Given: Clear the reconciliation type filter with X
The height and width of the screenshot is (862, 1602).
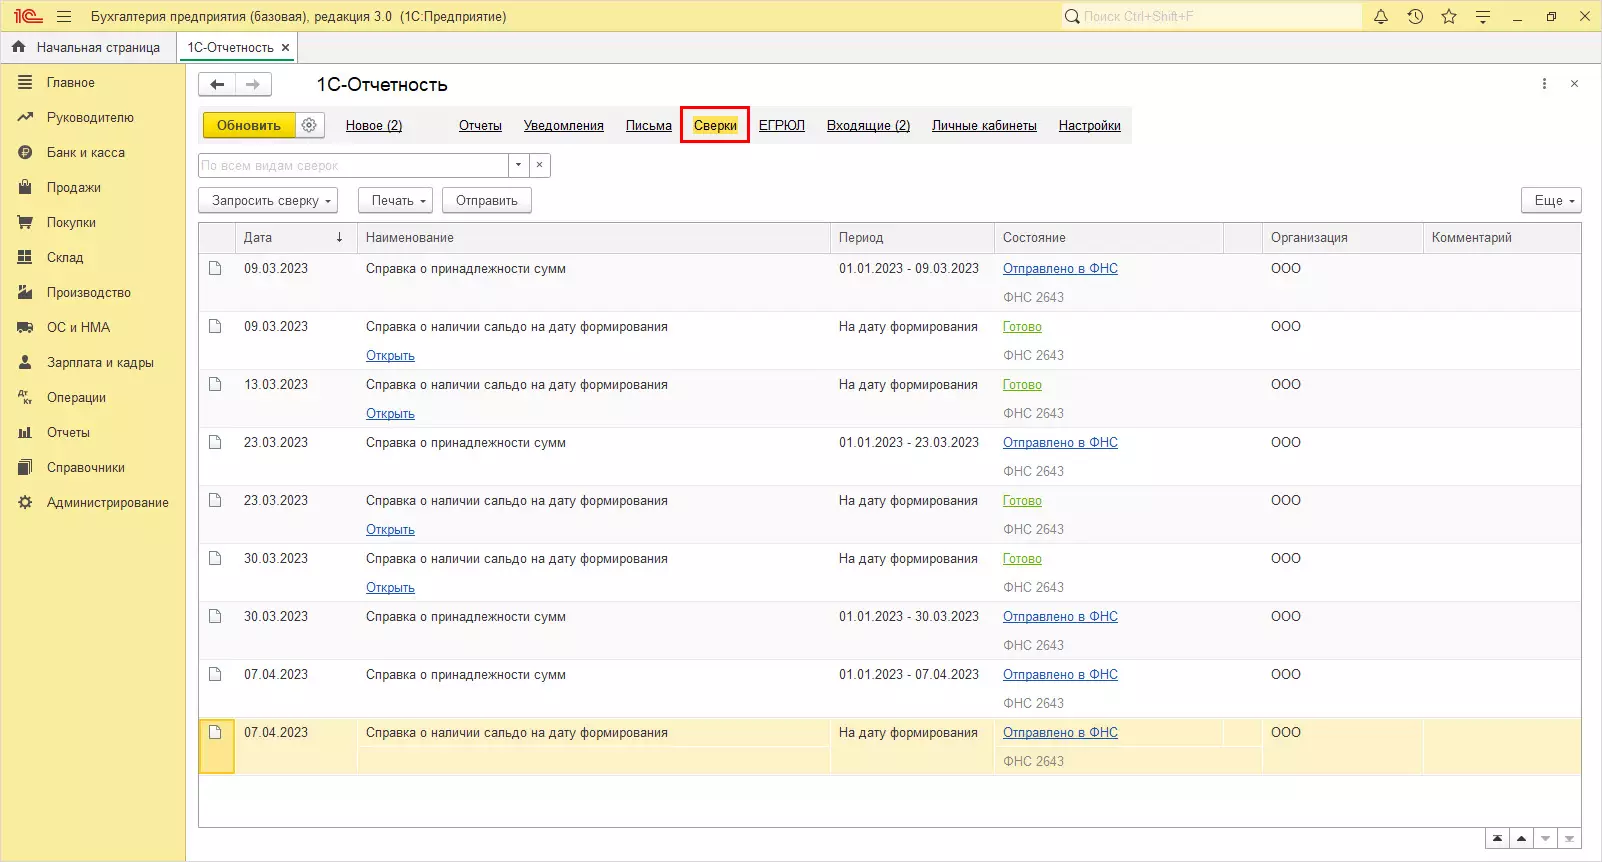Looking at the screenshot, I should [539, 165].
